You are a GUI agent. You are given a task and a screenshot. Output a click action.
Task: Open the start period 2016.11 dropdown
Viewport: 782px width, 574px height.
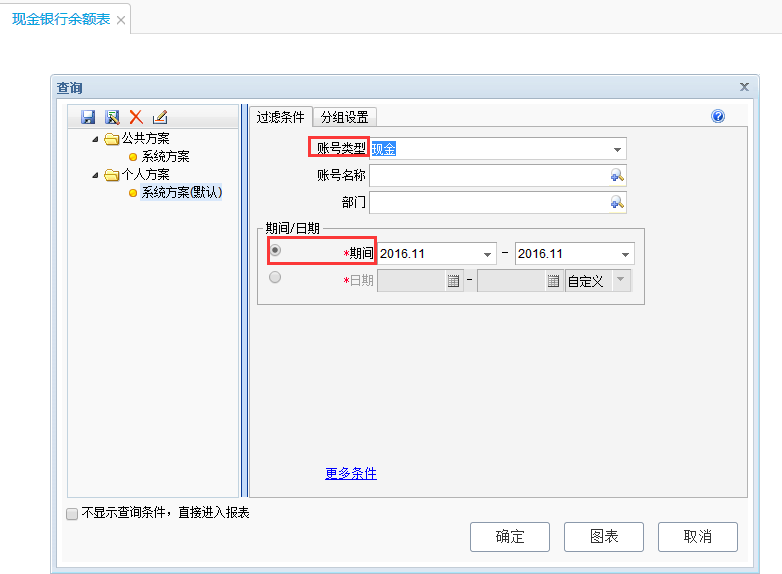[x=487, y=254]
